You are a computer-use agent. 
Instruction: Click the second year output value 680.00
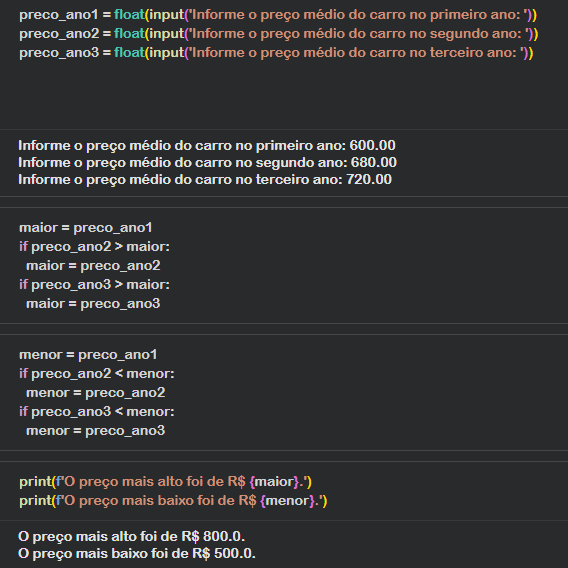pos(373,163)
